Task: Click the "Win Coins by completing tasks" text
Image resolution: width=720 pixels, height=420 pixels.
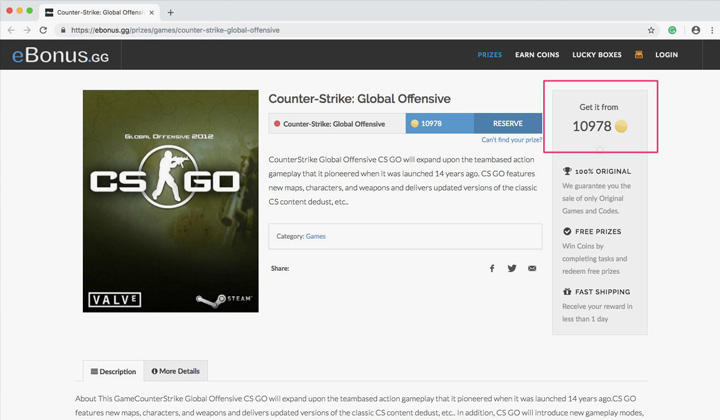Action: [594, 258]
